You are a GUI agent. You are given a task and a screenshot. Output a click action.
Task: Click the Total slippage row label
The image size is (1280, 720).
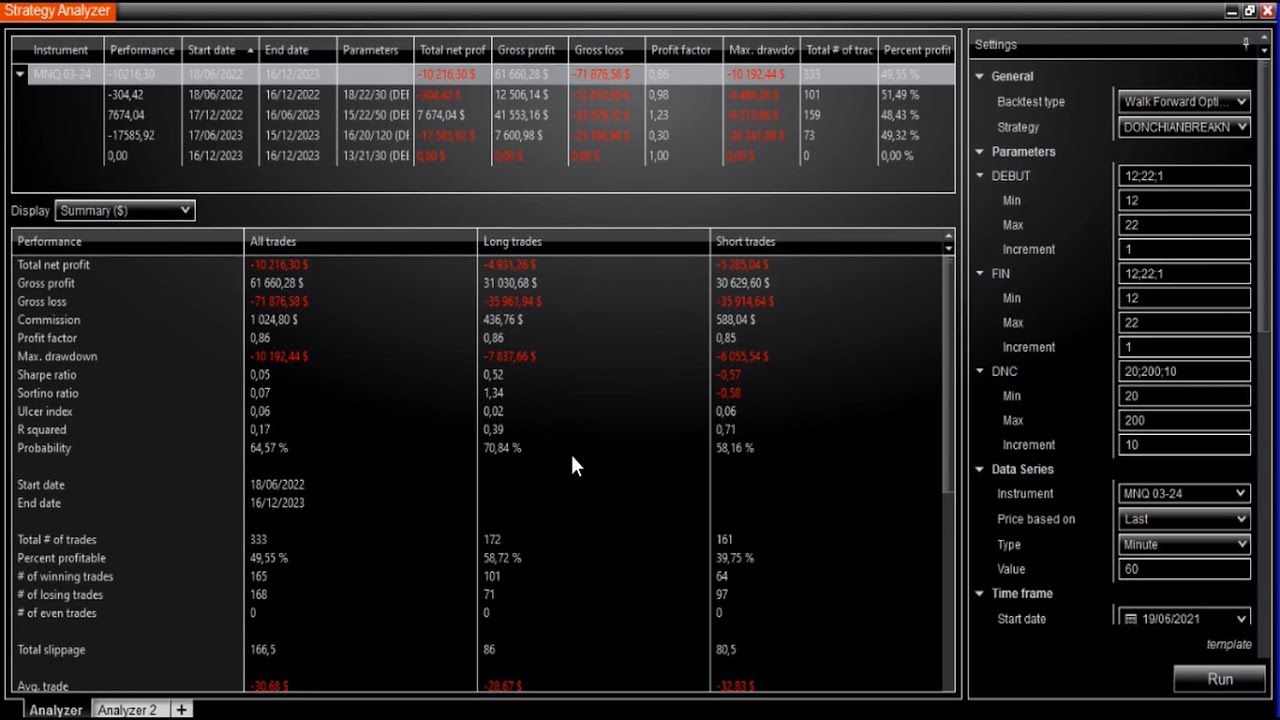coord(51,650)
